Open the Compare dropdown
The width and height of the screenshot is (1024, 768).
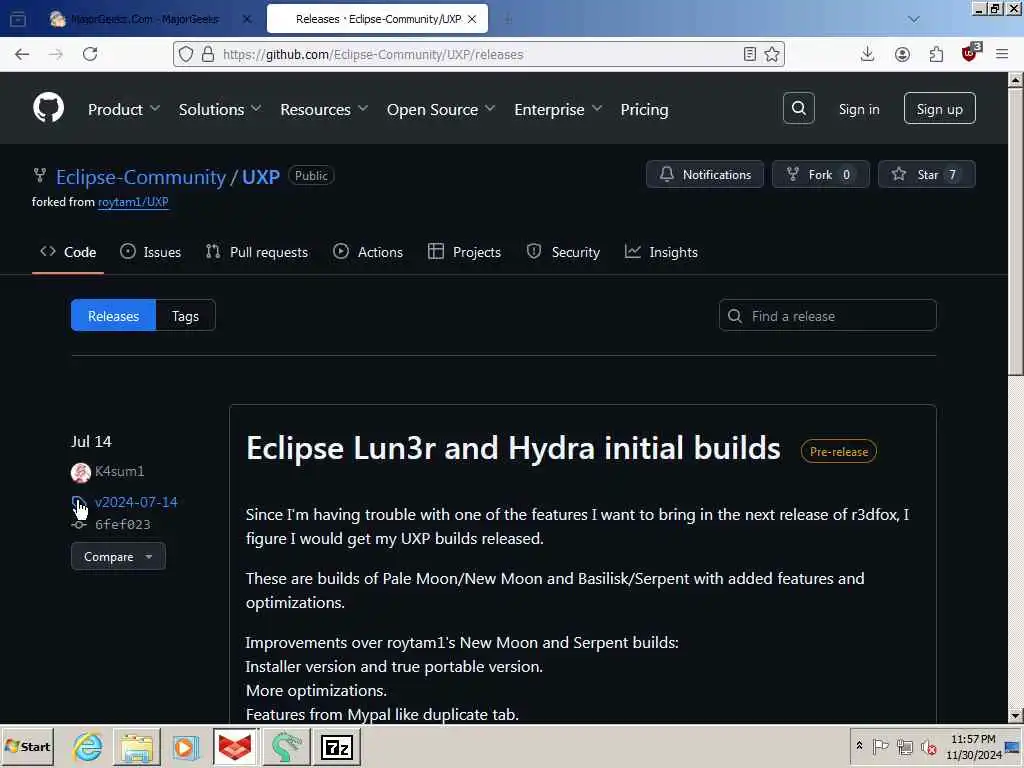(118, 556)
